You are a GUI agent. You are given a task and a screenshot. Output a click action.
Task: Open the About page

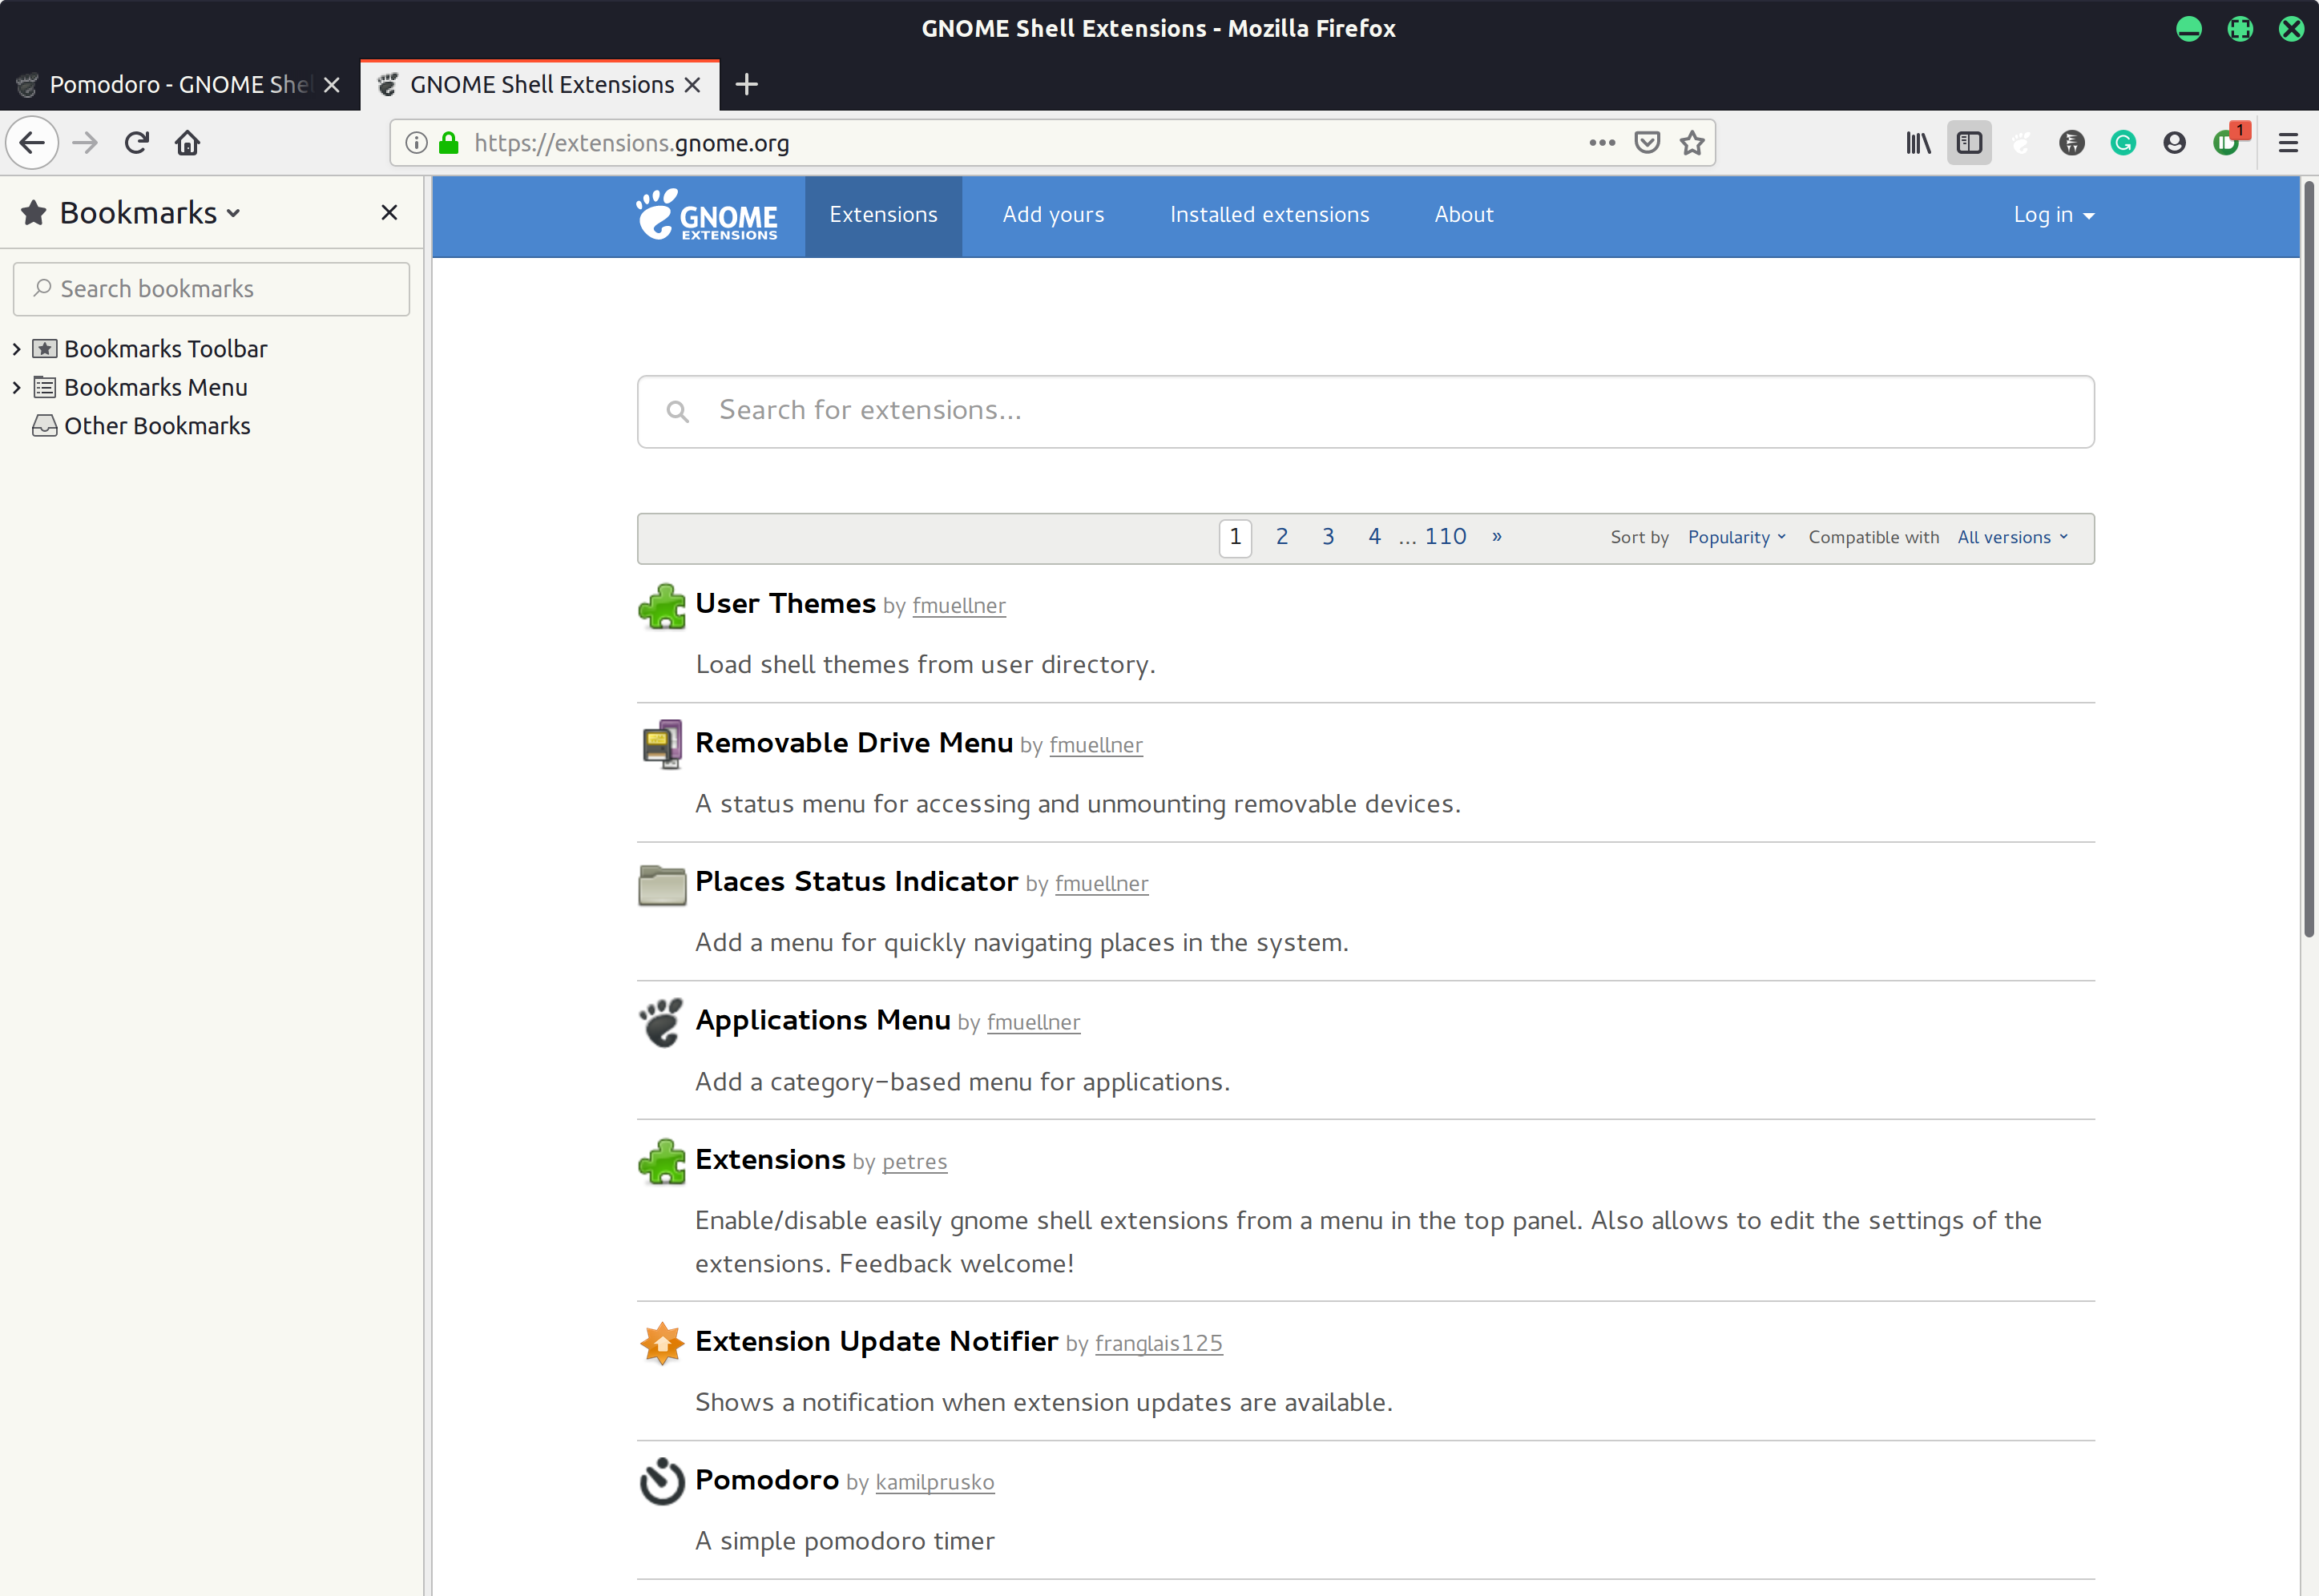point(1463,215)
